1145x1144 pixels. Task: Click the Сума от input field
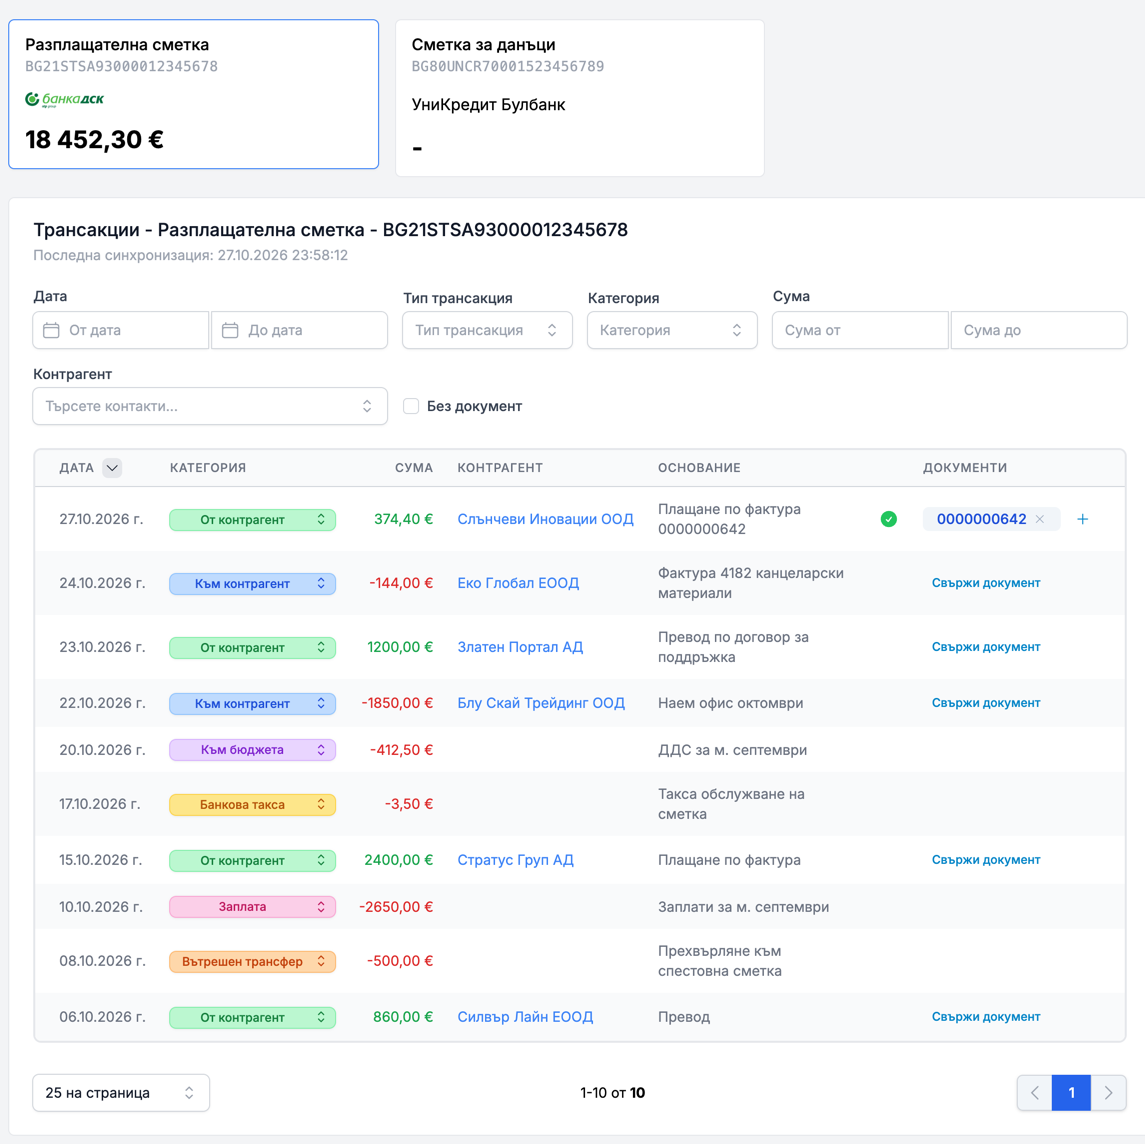[860, 330]
